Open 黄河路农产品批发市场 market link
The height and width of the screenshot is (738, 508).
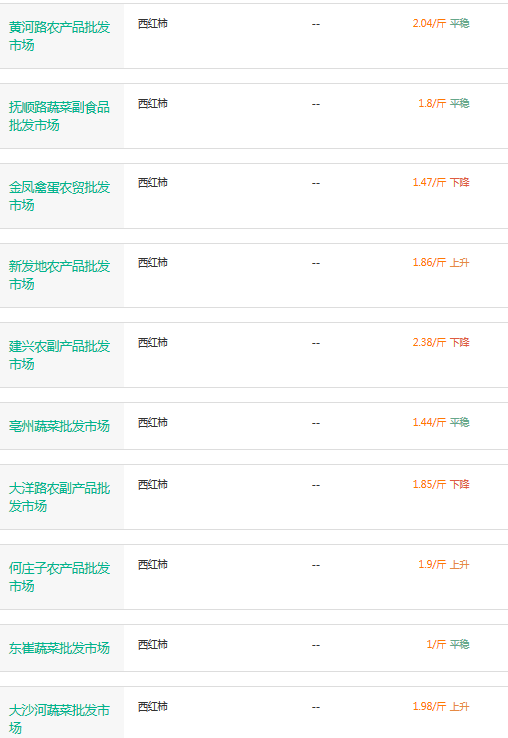coord(59,36)
